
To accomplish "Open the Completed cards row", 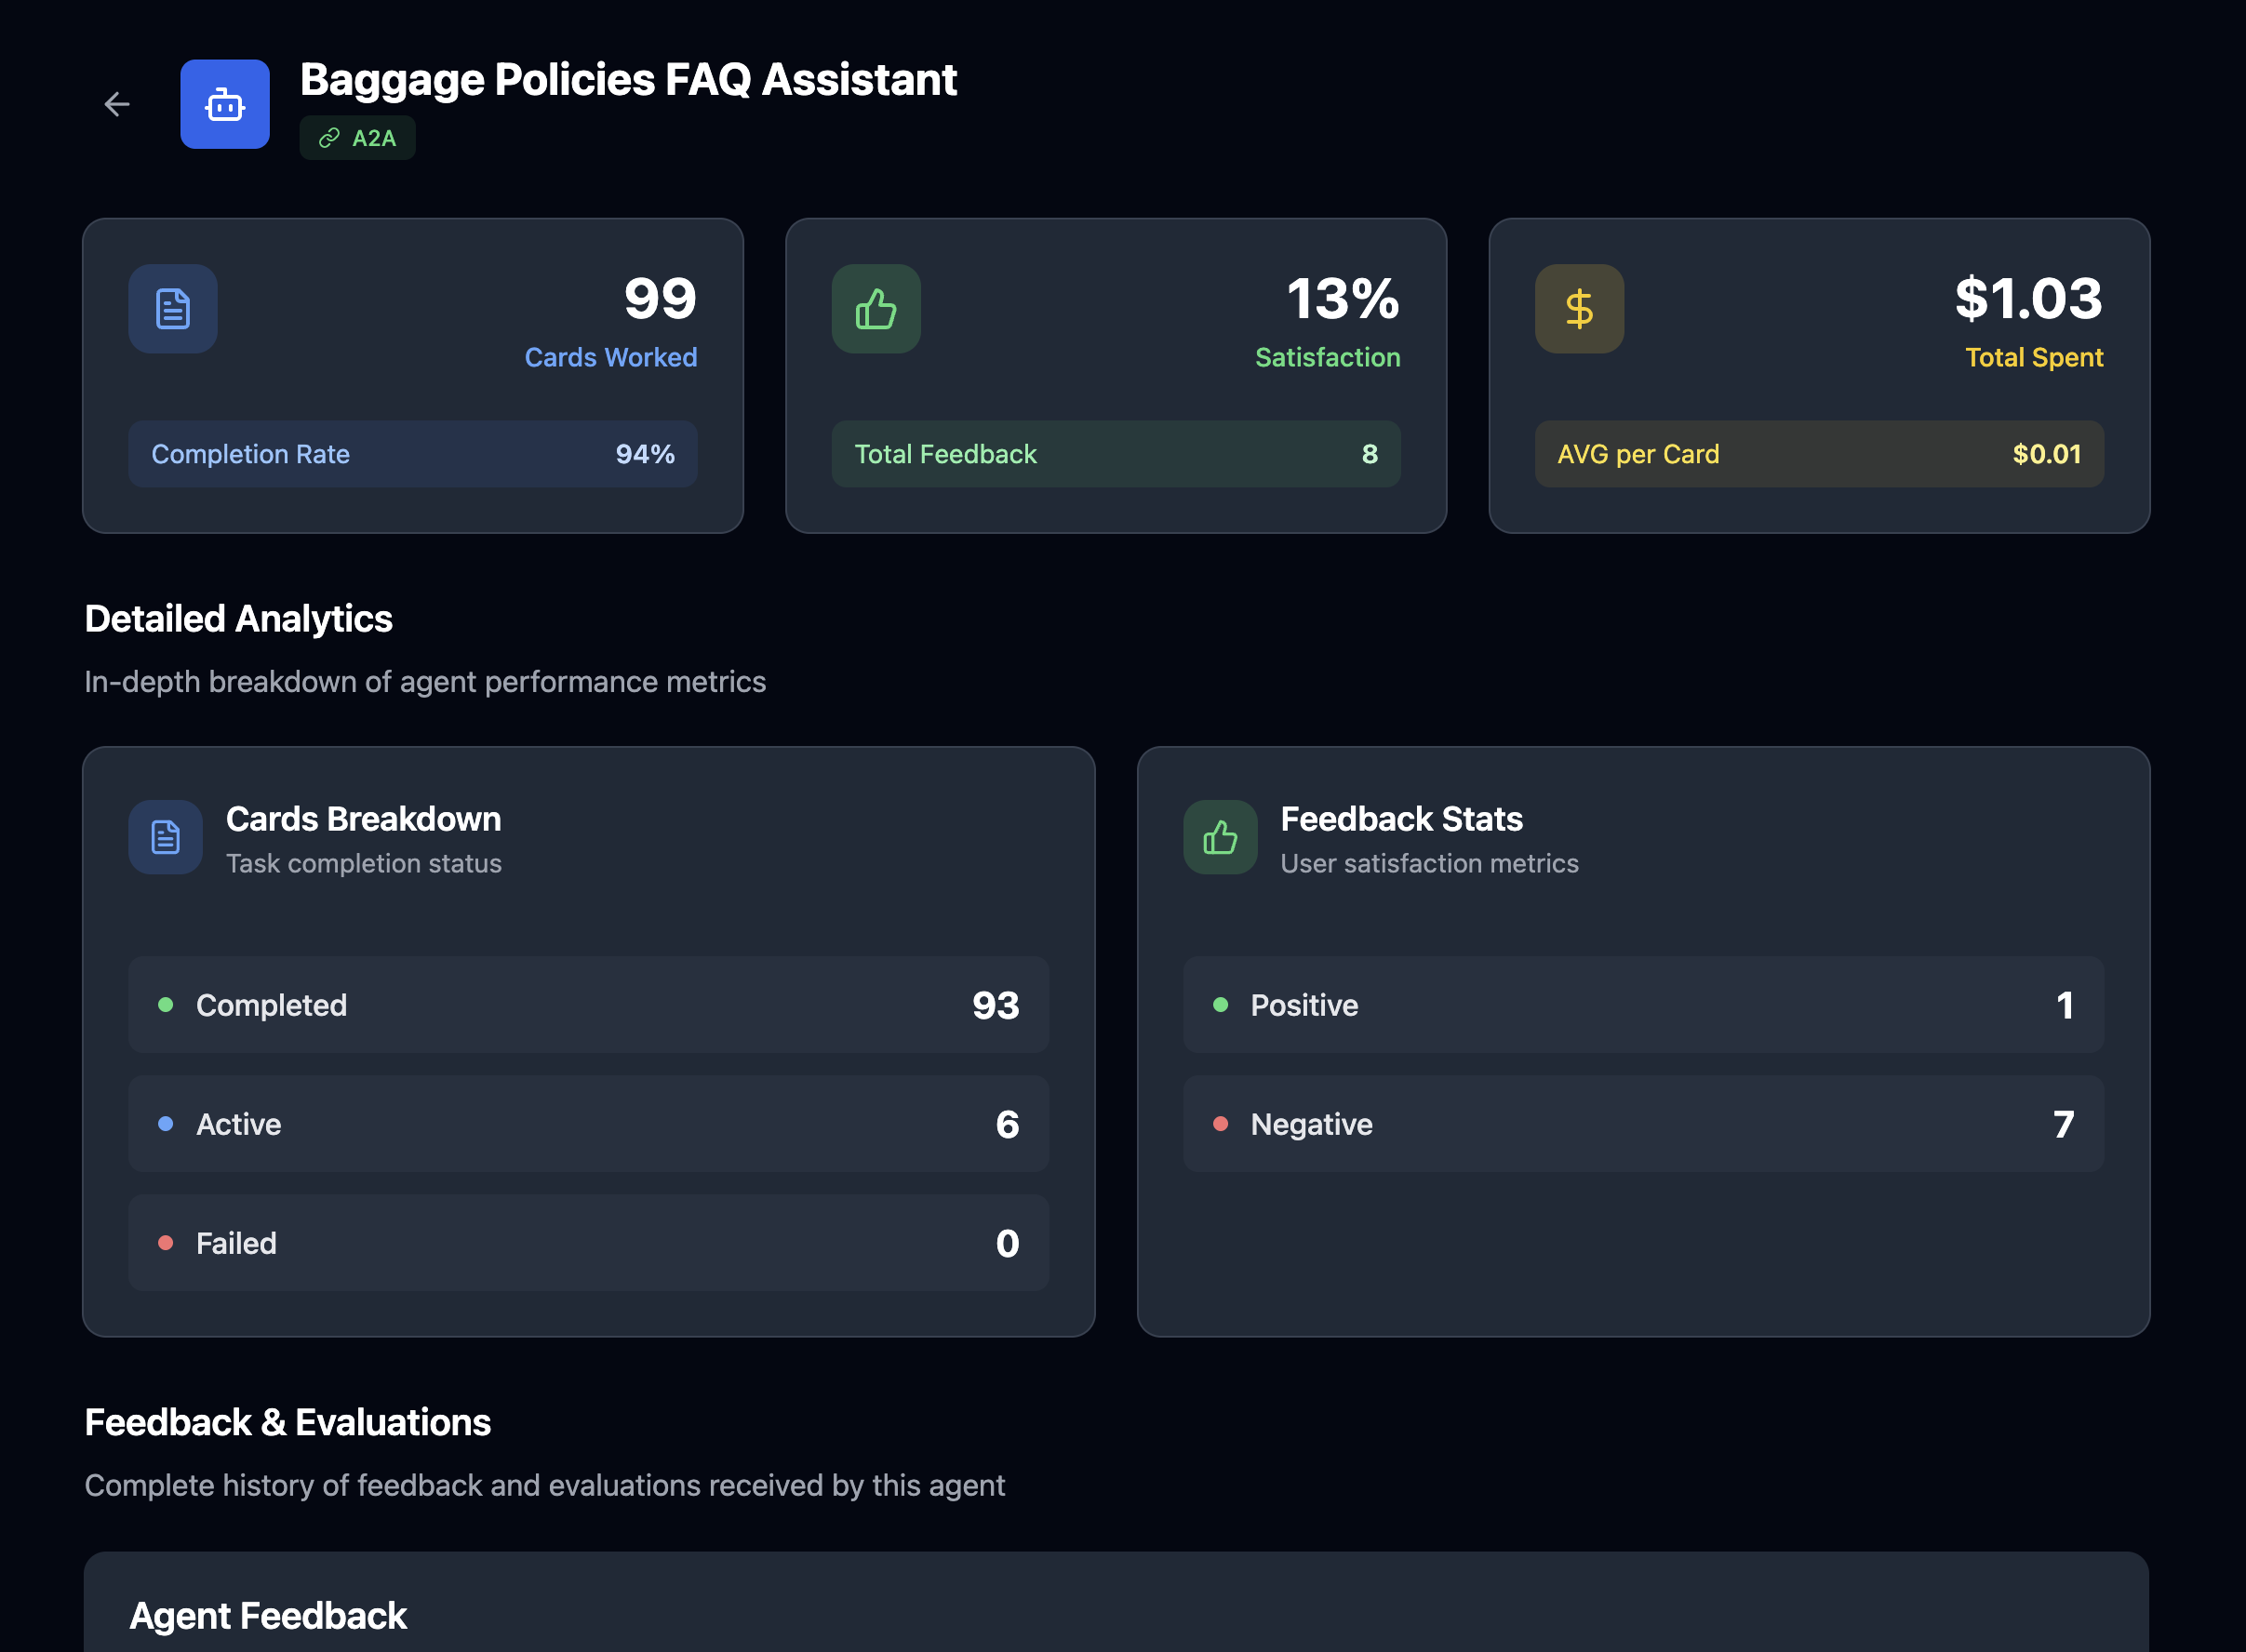I will point(588,1004).
